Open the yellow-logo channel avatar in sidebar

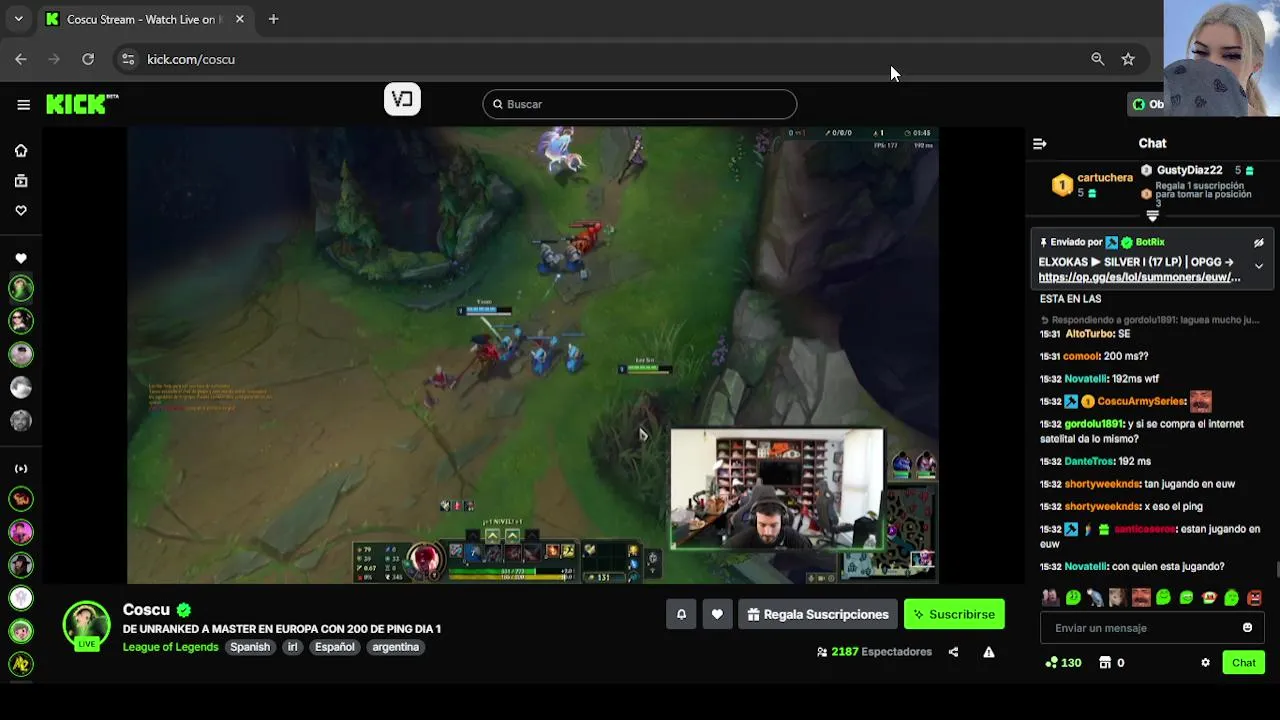[21, 663]
